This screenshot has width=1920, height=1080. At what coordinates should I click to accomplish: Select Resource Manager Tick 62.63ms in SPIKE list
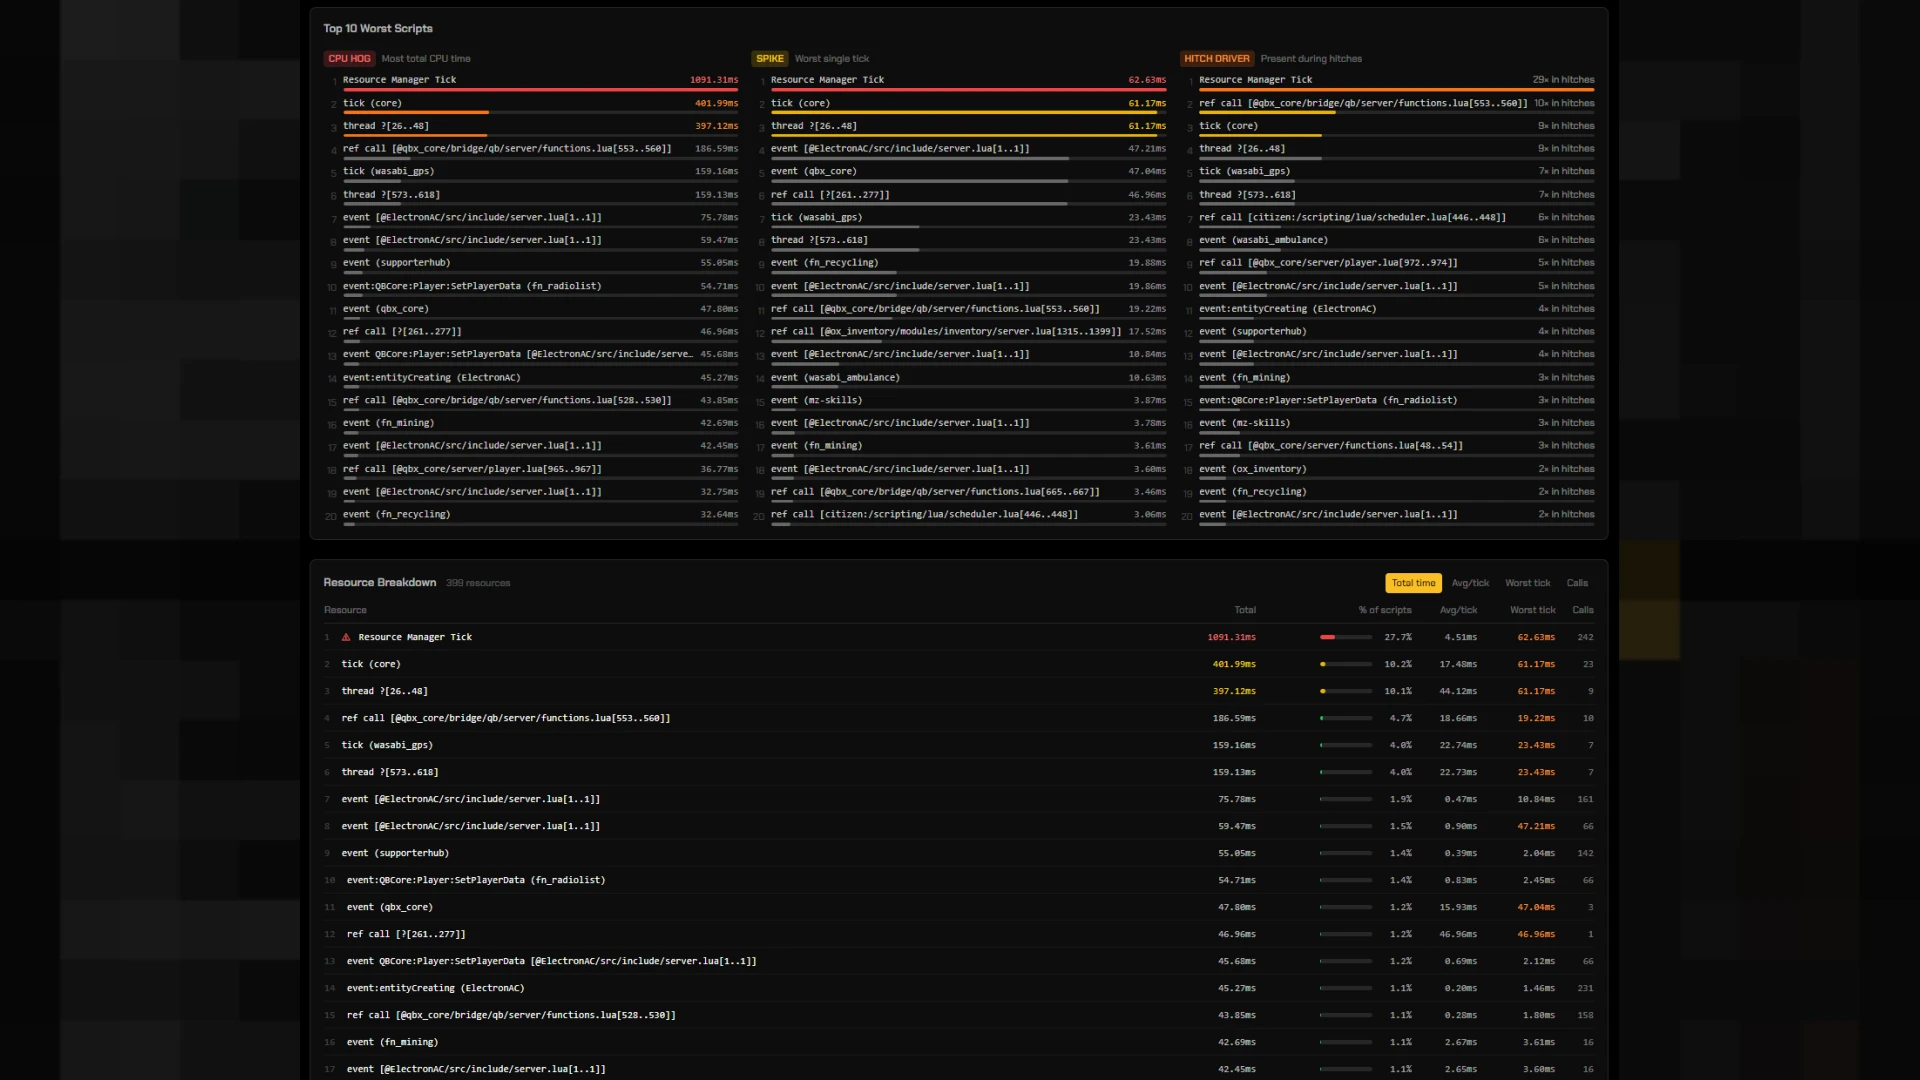[x=961, y=82]
